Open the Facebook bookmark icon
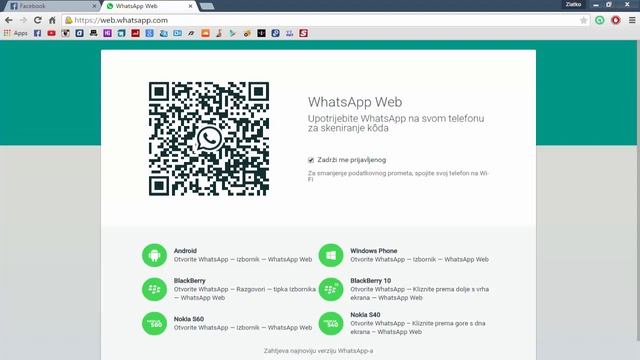This screenshot has width=640, height=360. coord(38,33)
